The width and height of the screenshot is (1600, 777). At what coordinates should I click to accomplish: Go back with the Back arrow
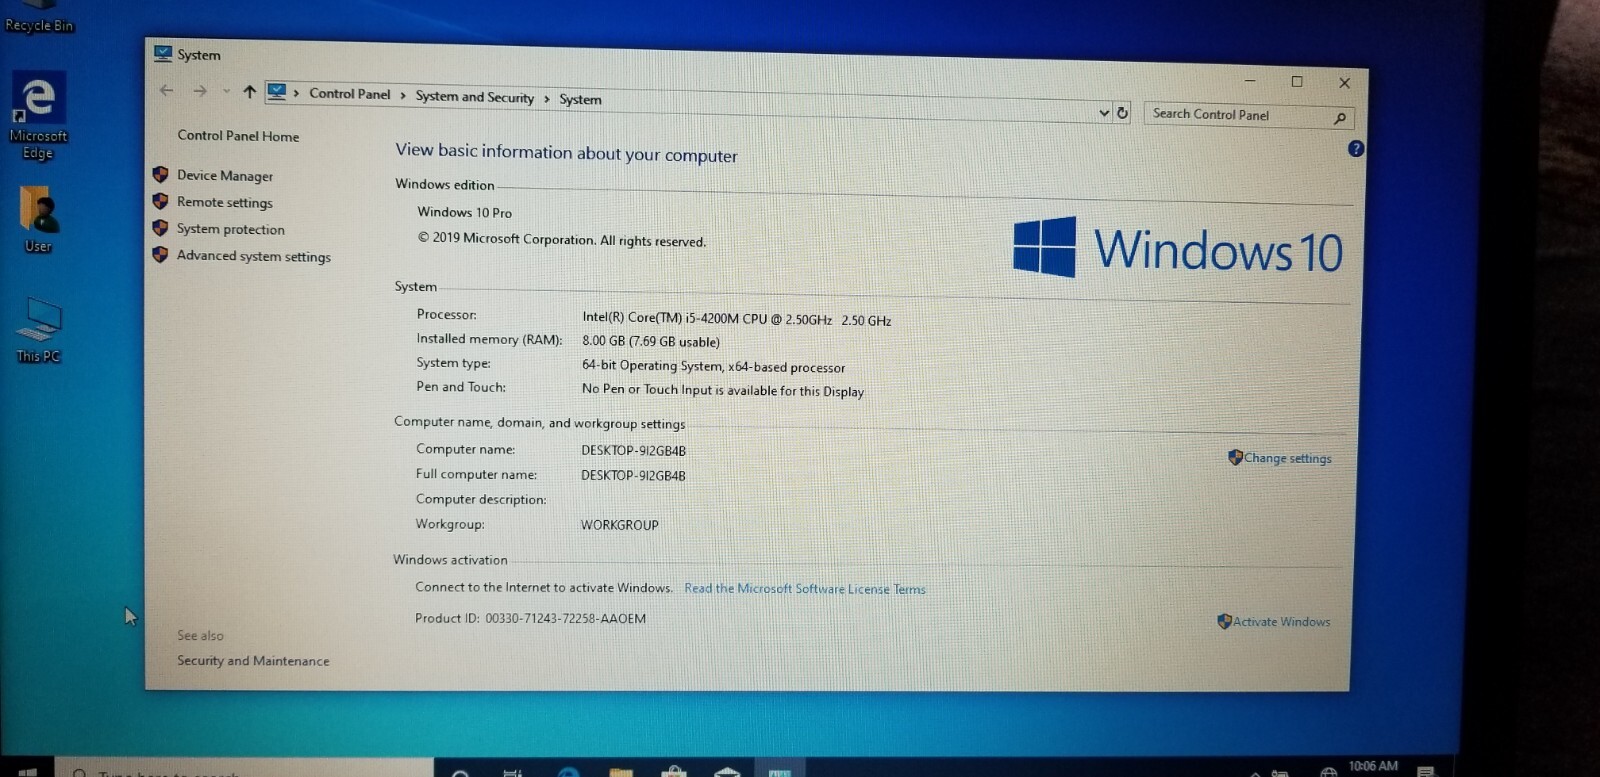[x=167, y=90]
